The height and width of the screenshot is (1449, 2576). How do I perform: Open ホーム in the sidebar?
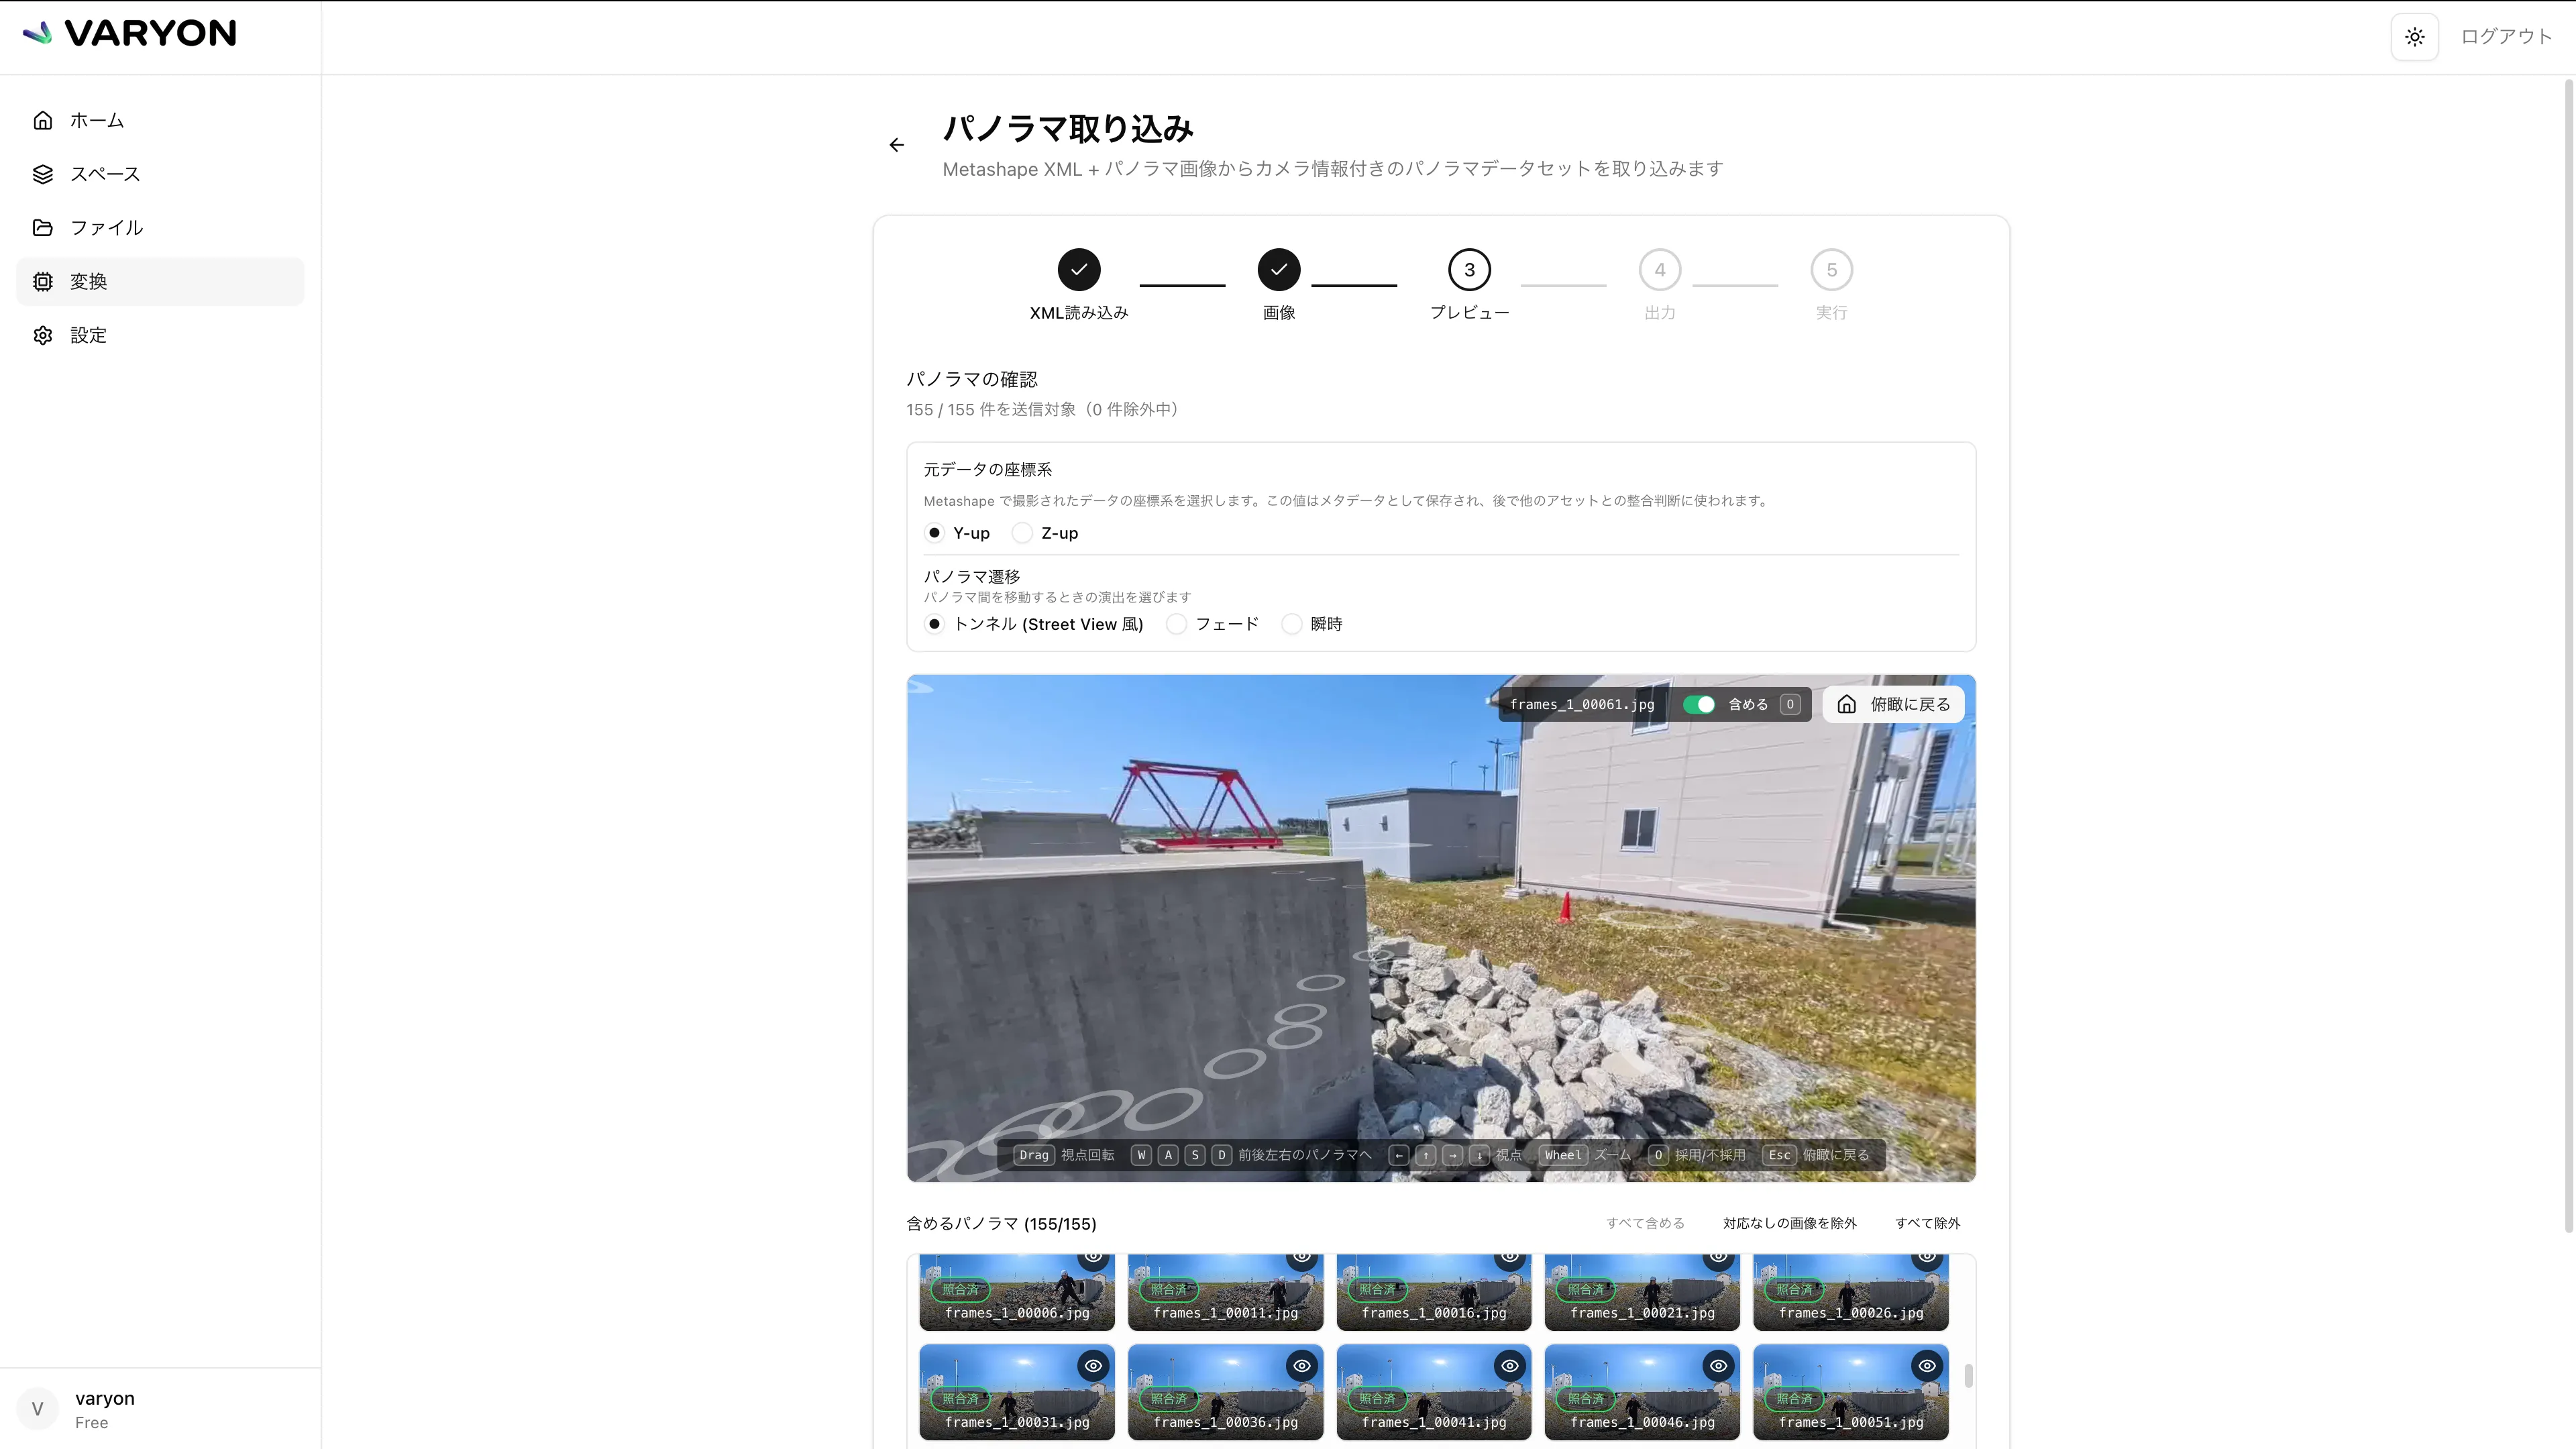click(x=160, y=120)
